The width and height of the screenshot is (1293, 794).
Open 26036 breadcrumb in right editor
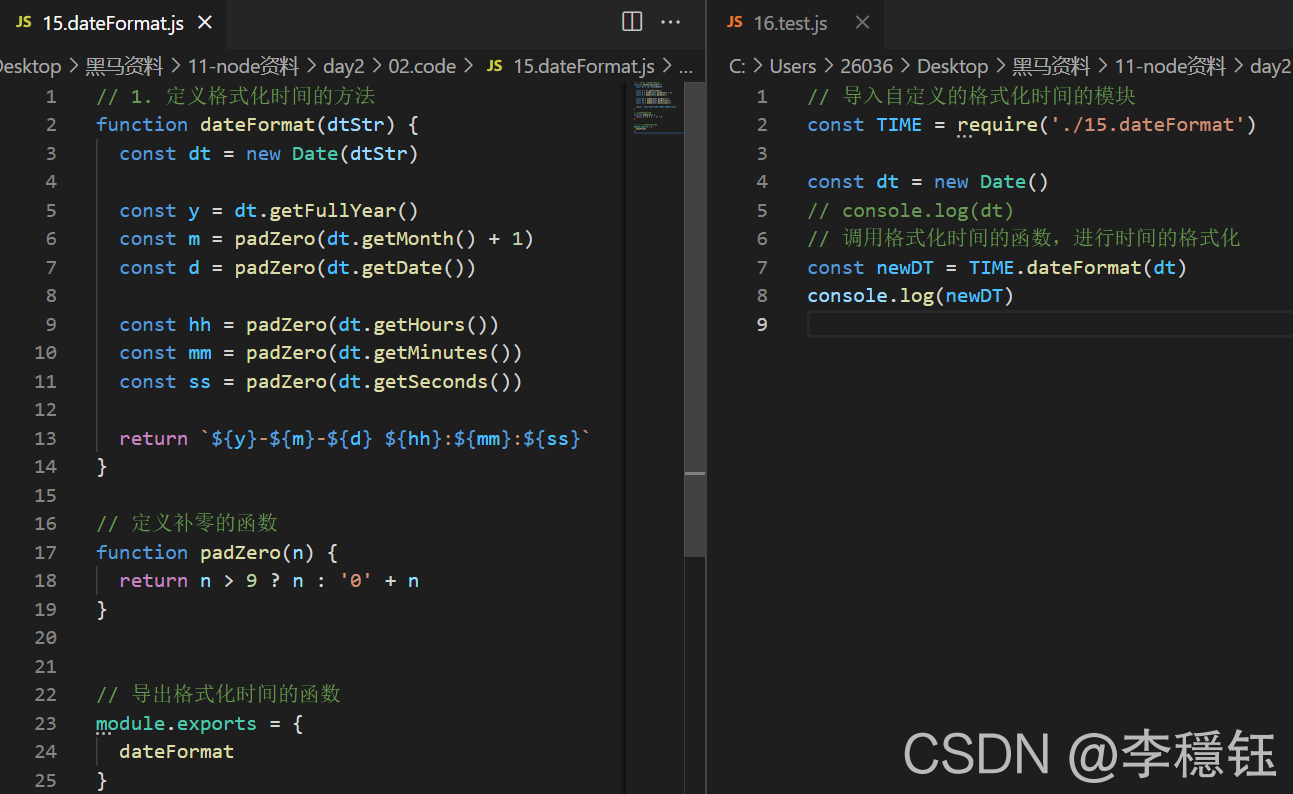pos(867,66)
